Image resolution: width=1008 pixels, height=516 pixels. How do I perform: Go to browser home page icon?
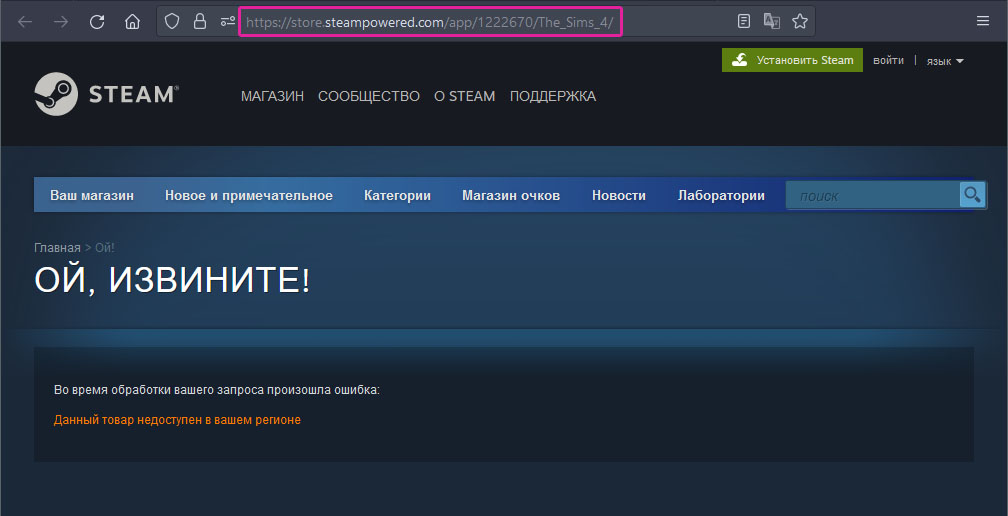click(x=132, y=21)
